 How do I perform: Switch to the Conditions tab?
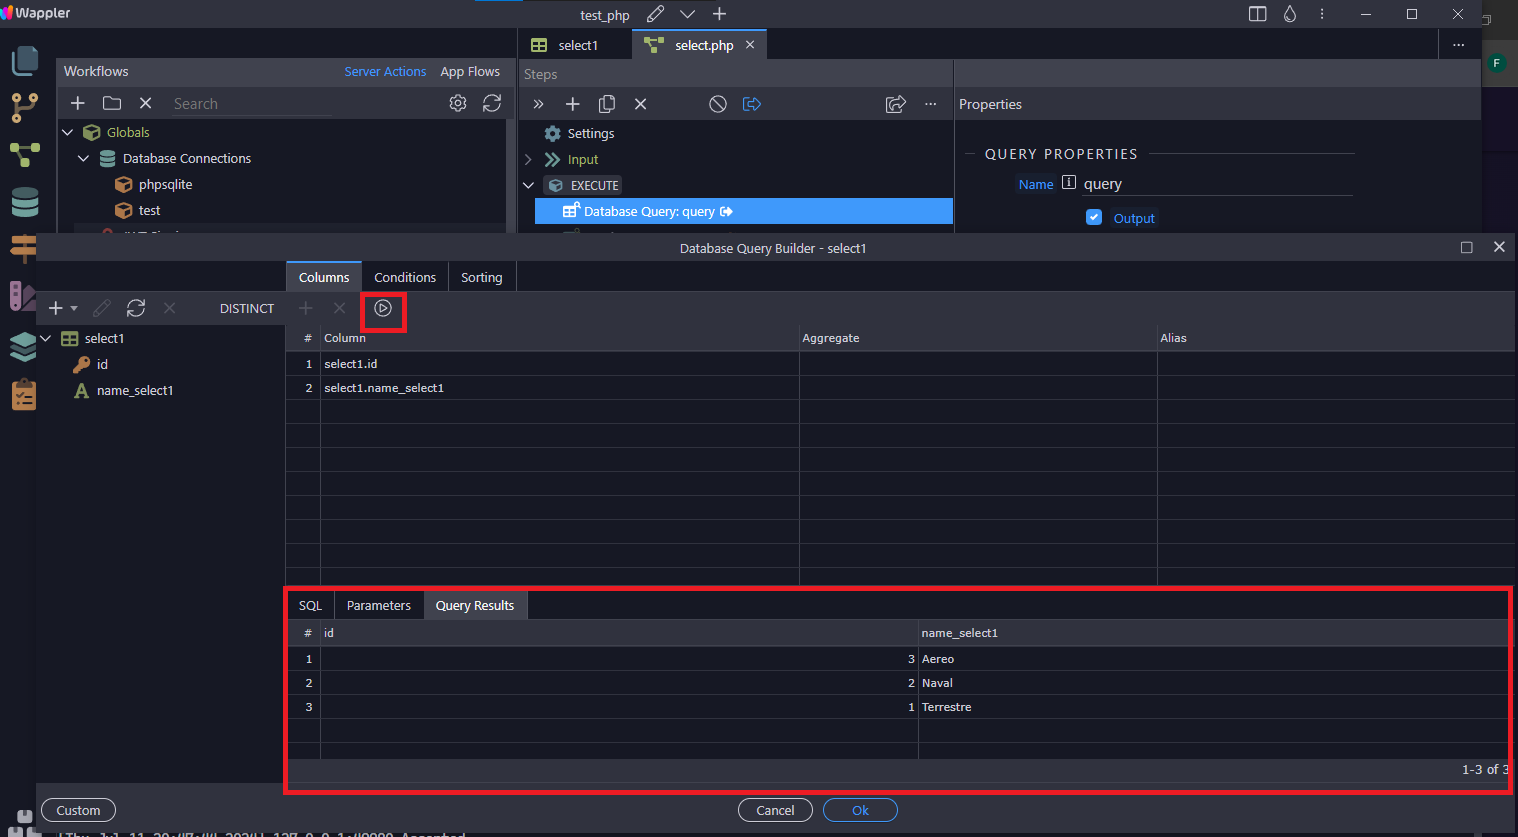point(405,277)
